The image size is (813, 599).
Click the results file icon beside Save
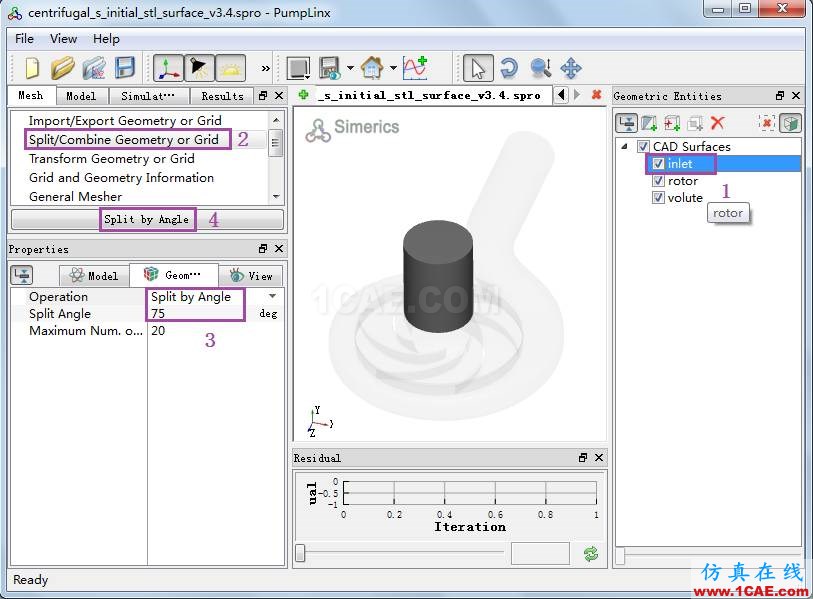94,68
